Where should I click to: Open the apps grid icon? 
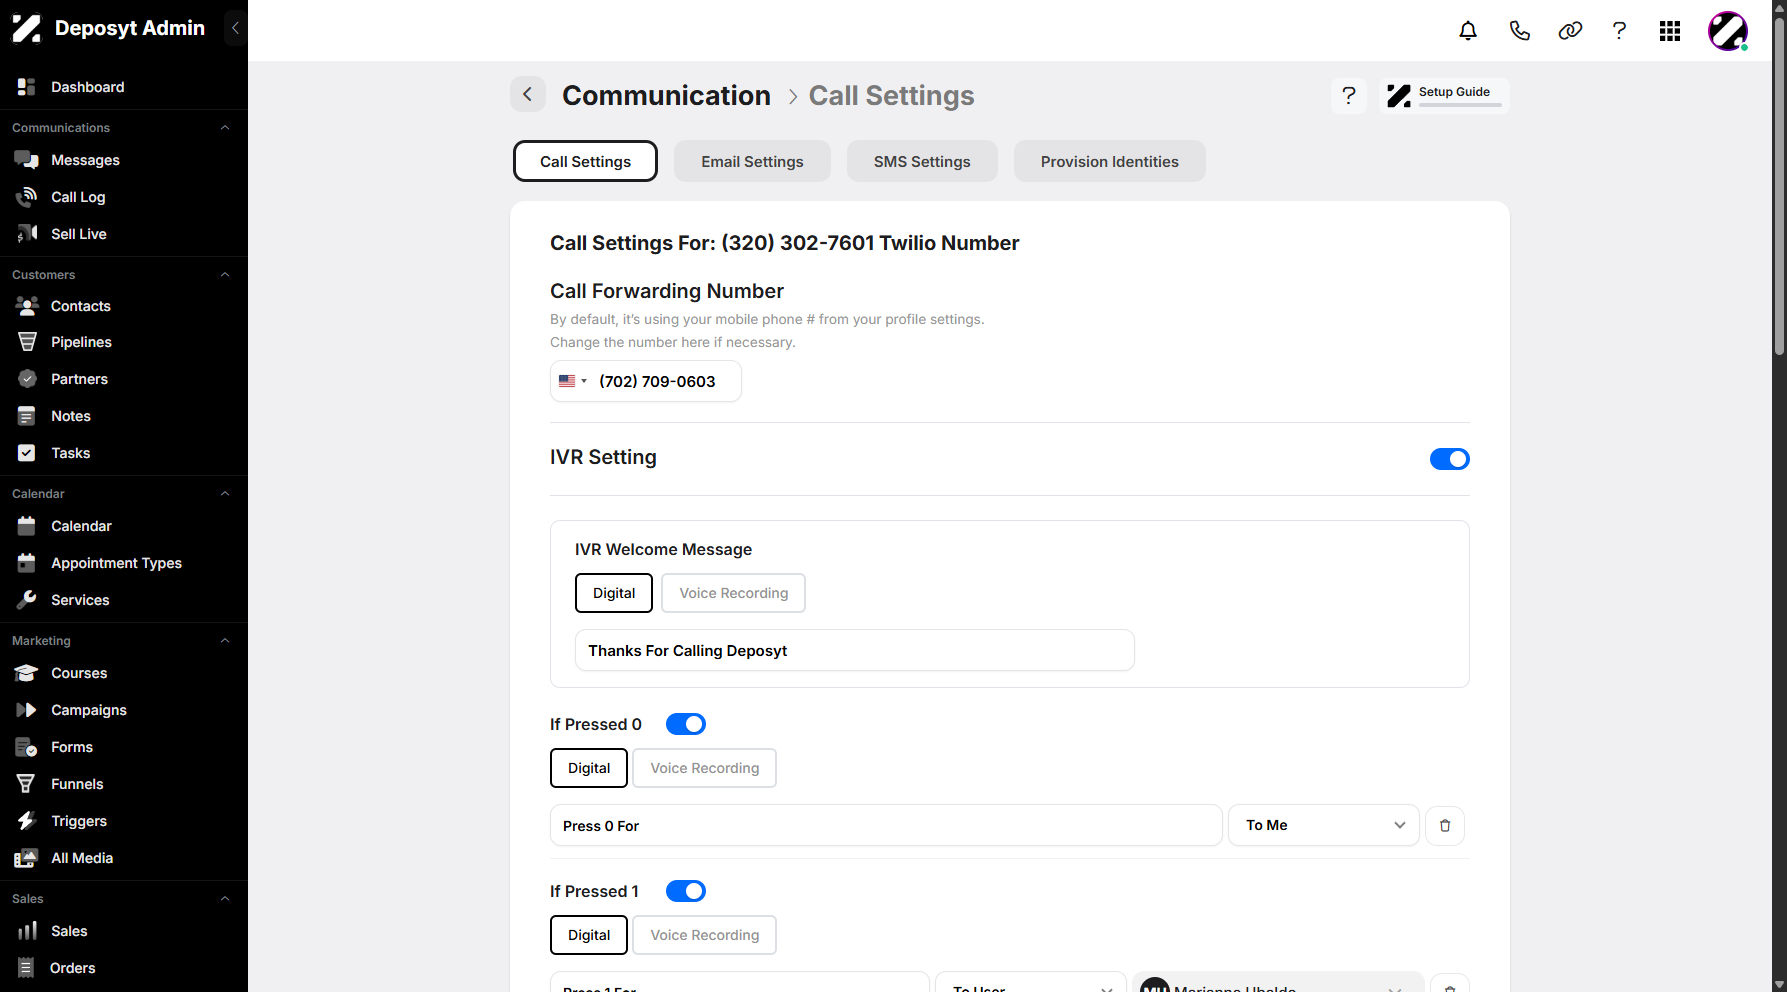click(x=1670, y=31)
